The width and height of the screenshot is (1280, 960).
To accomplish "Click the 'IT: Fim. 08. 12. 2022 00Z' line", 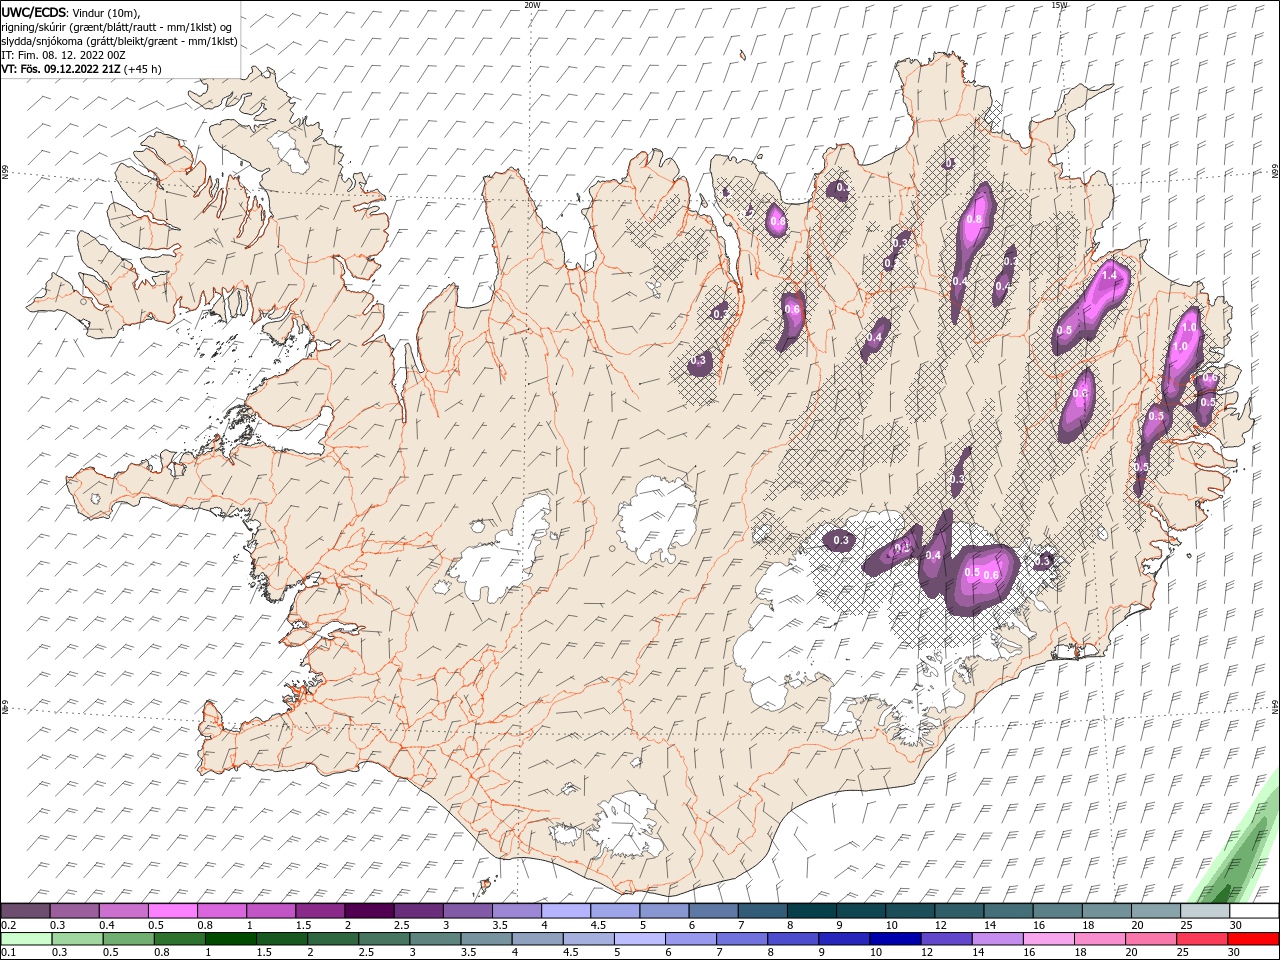I will [65, 55].
